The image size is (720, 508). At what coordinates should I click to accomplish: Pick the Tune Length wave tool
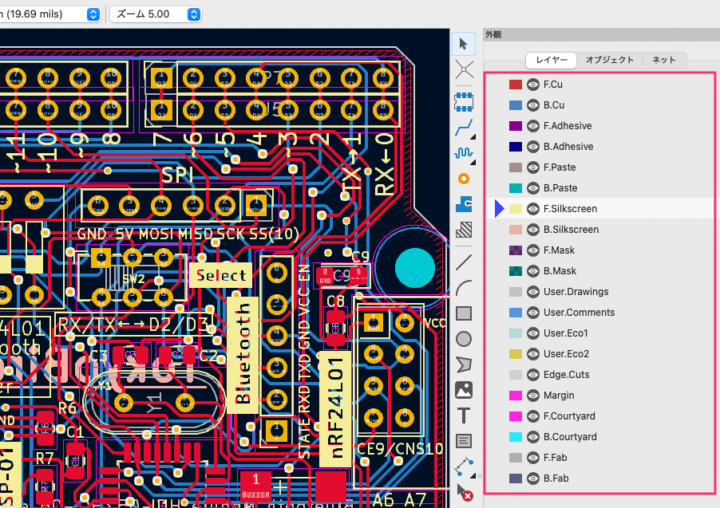(x=464, y=153)
